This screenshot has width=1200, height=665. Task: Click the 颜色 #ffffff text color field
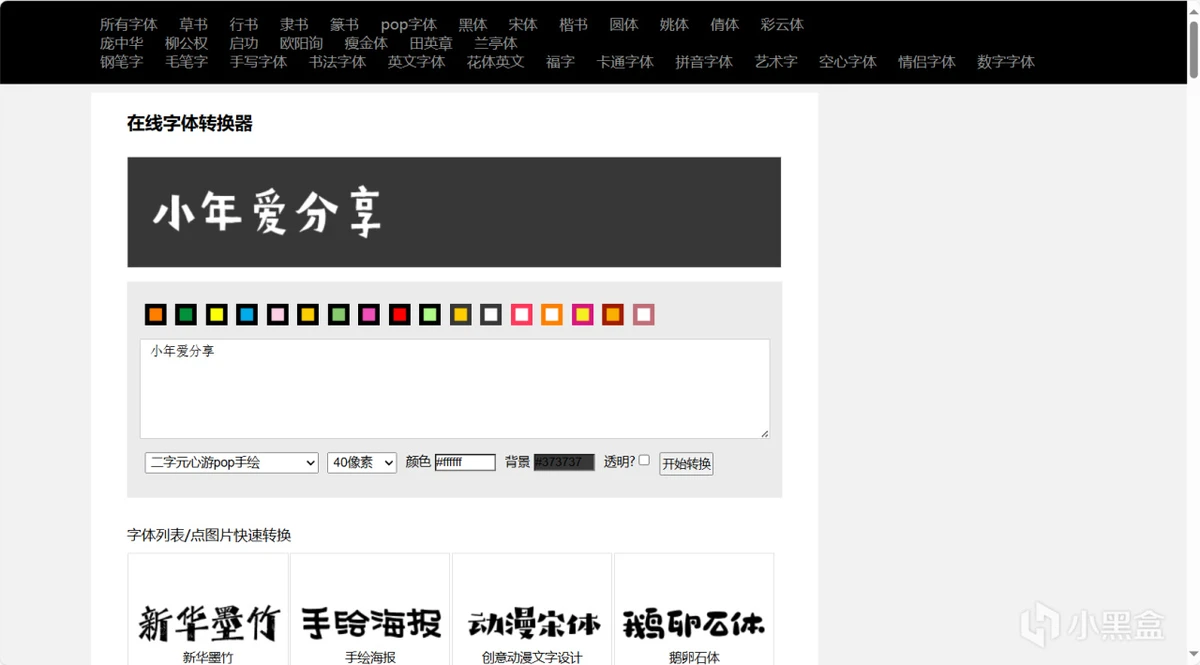tap(465, 463)
